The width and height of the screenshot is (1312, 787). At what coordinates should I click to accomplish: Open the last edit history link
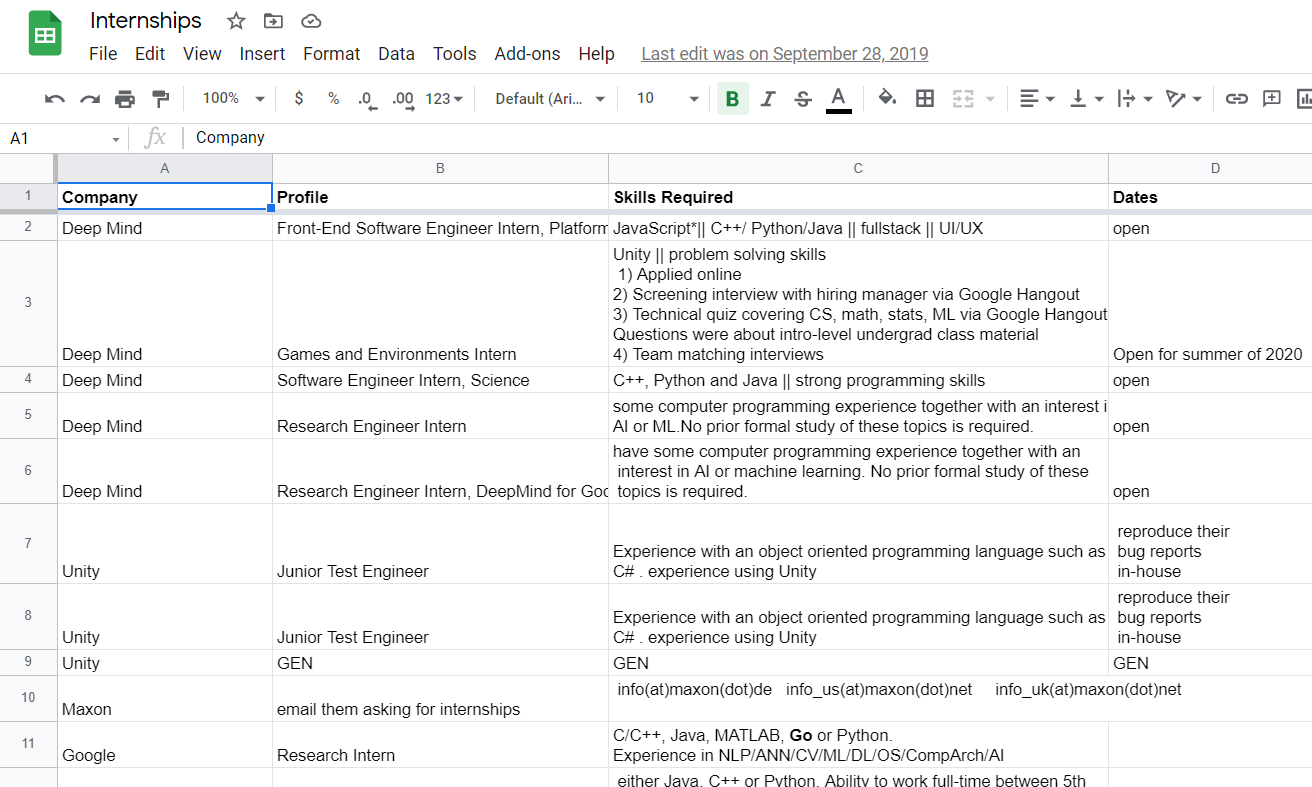coord(785,54)
